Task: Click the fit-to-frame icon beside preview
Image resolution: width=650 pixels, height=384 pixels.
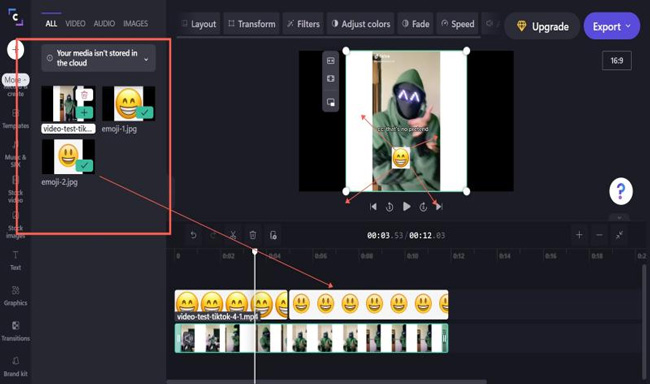Action: (330, 61)
